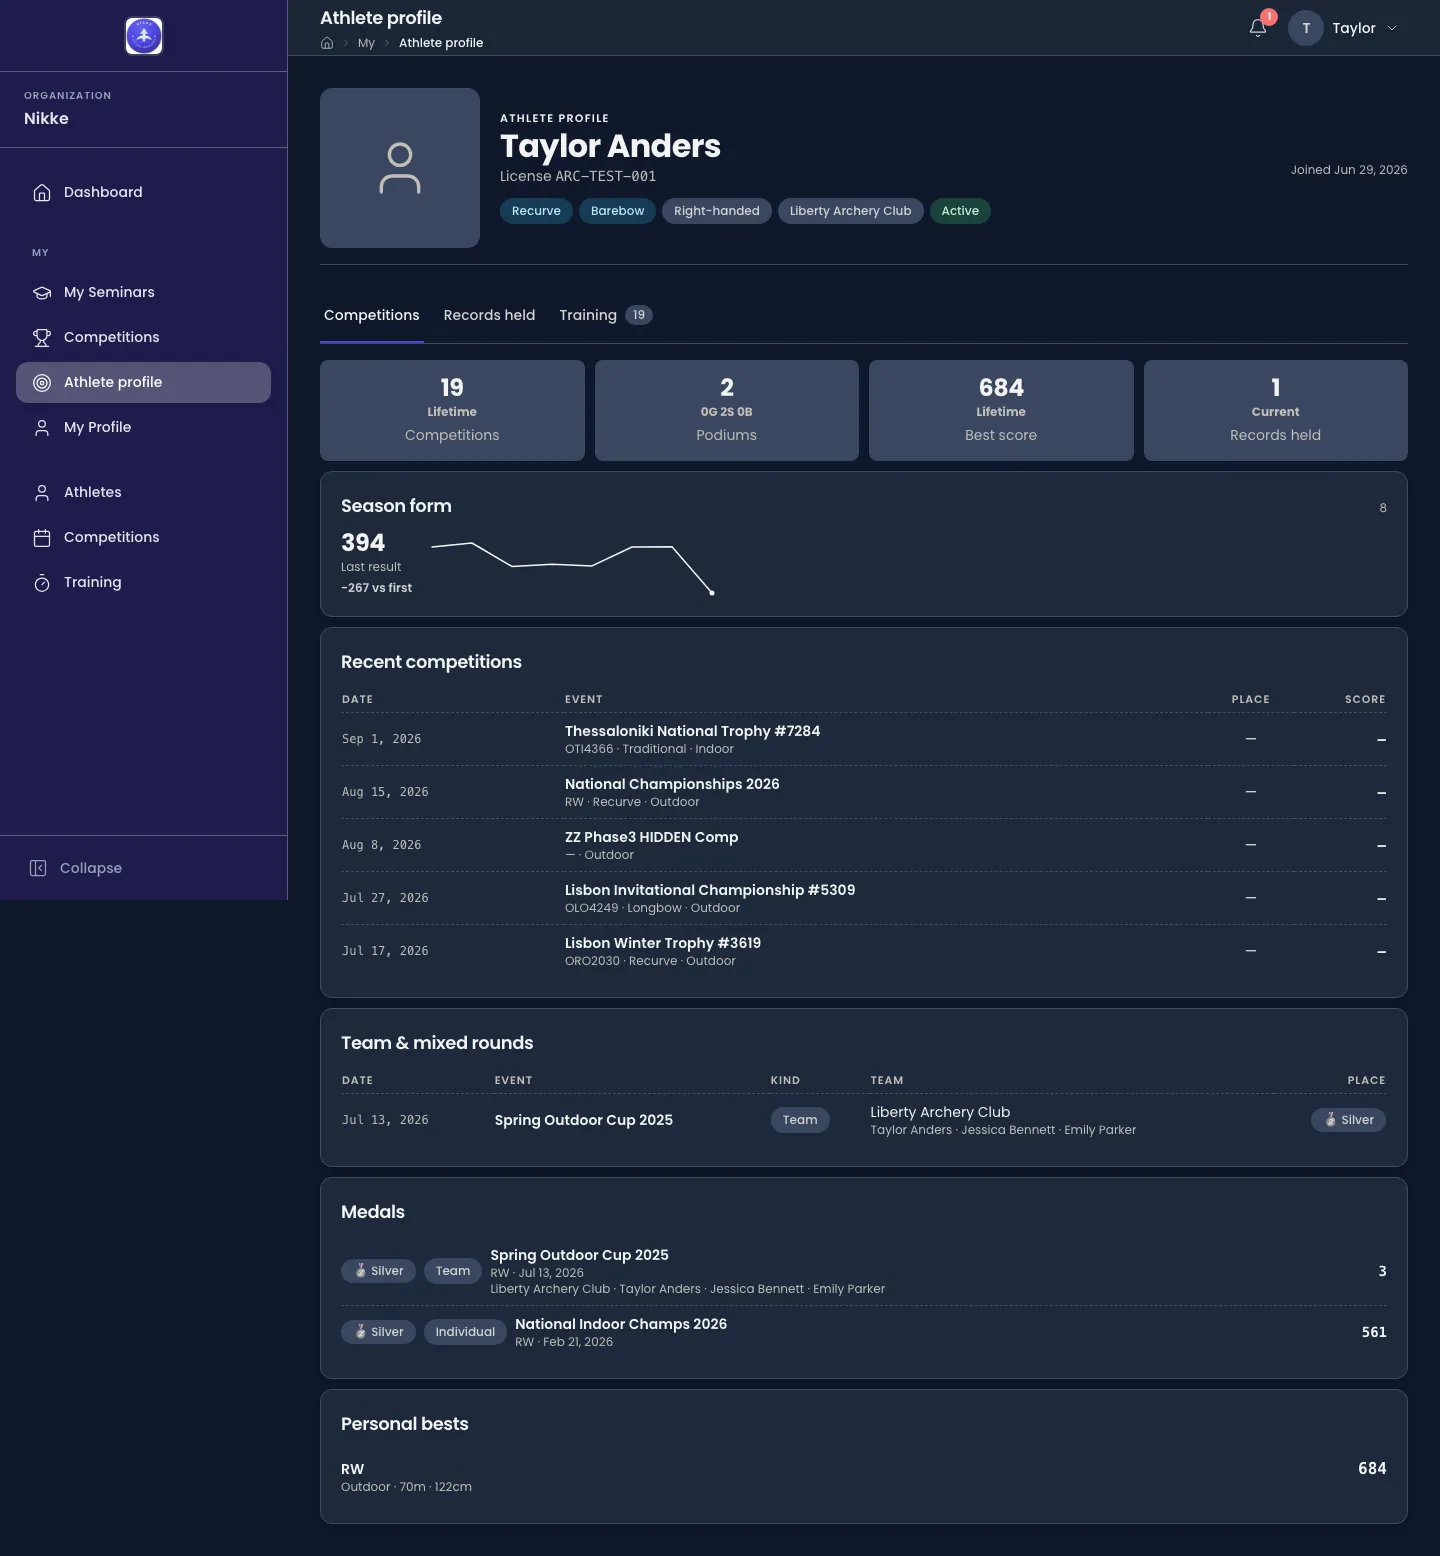The width and height of the screenshot is (1440, 1556).
Task: Click the RW personal best row
Action: 864,1477
